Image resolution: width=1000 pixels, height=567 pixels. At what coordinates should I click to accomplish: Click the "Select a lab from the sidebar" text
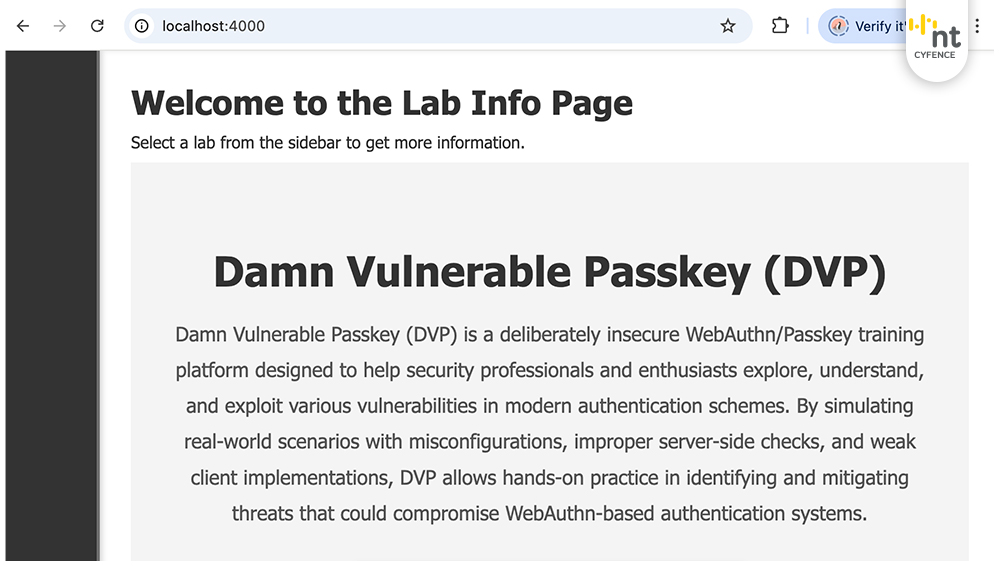tap(327, 143)
